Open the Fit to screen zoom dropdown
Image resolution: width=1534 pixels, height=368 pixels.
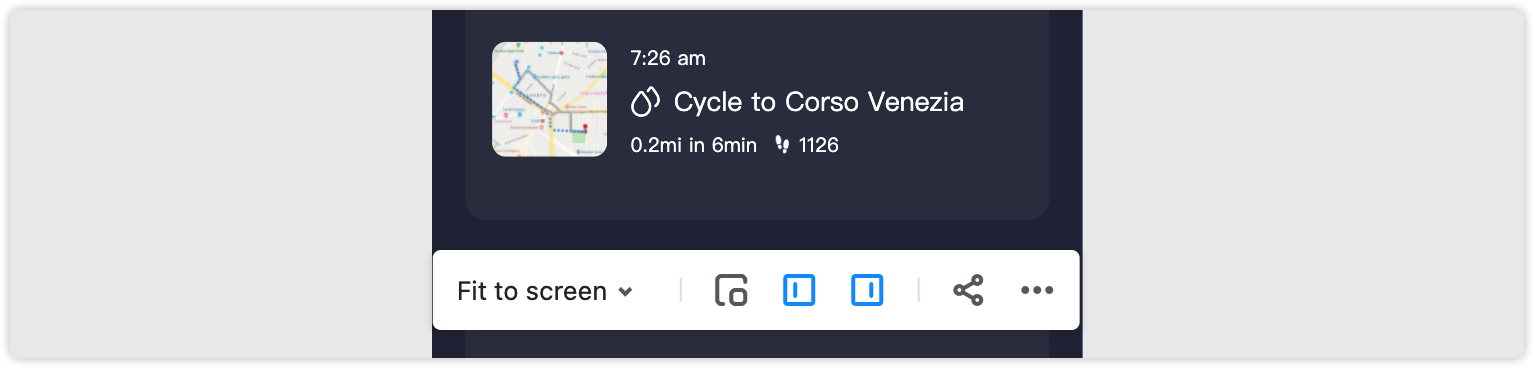point(544,291)
